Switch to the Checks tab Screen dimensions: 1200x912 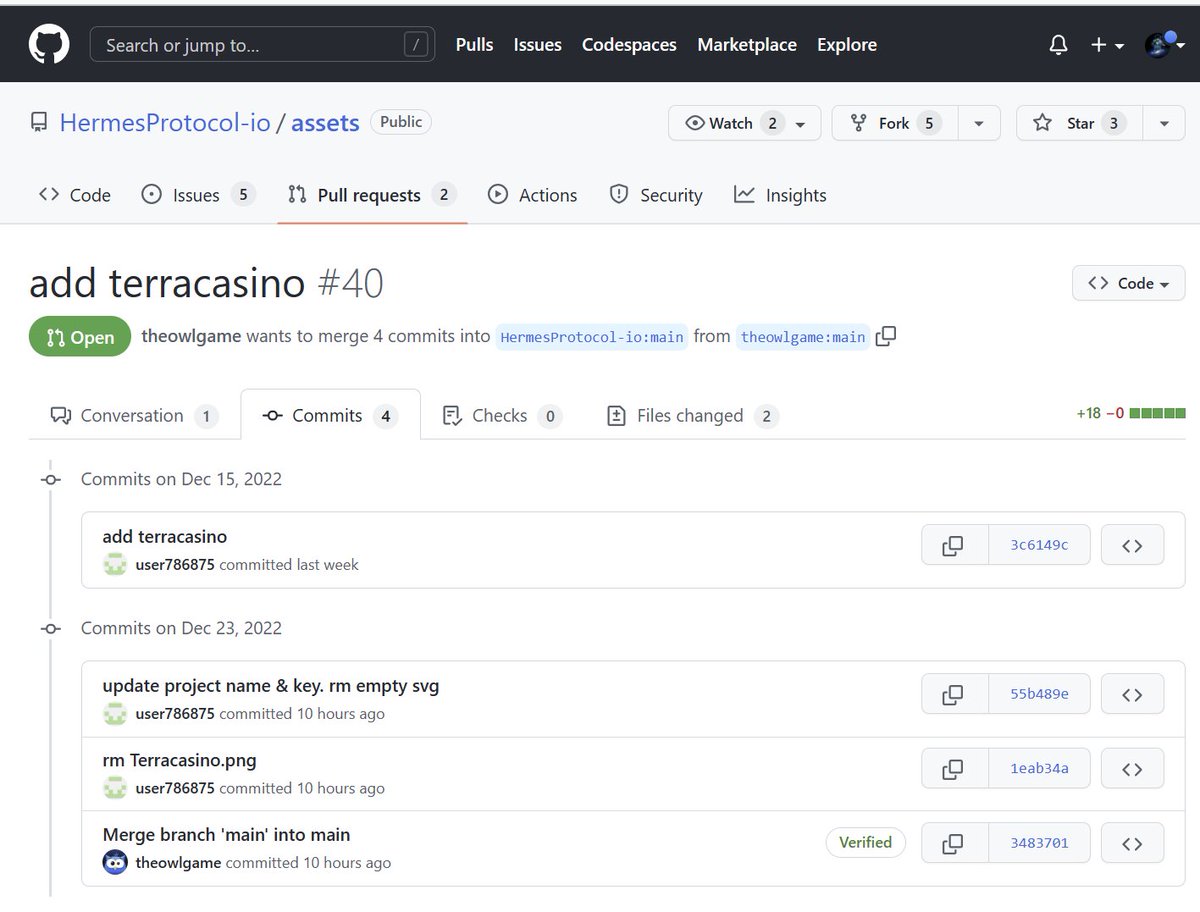pos(502,415)
